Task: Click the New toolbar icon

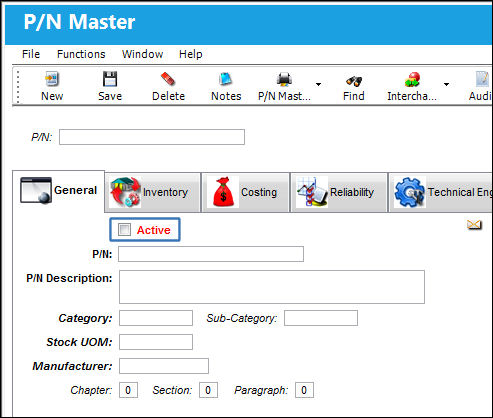Action: (x=52, y=79)
